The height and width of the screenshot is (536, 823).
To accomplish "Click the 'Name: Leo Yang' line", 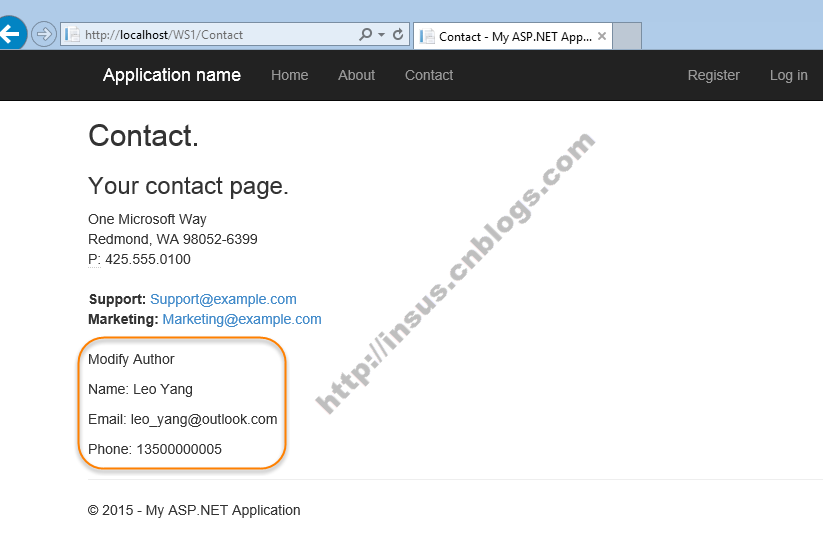I will pyautogui.click(x=140, y=389).
